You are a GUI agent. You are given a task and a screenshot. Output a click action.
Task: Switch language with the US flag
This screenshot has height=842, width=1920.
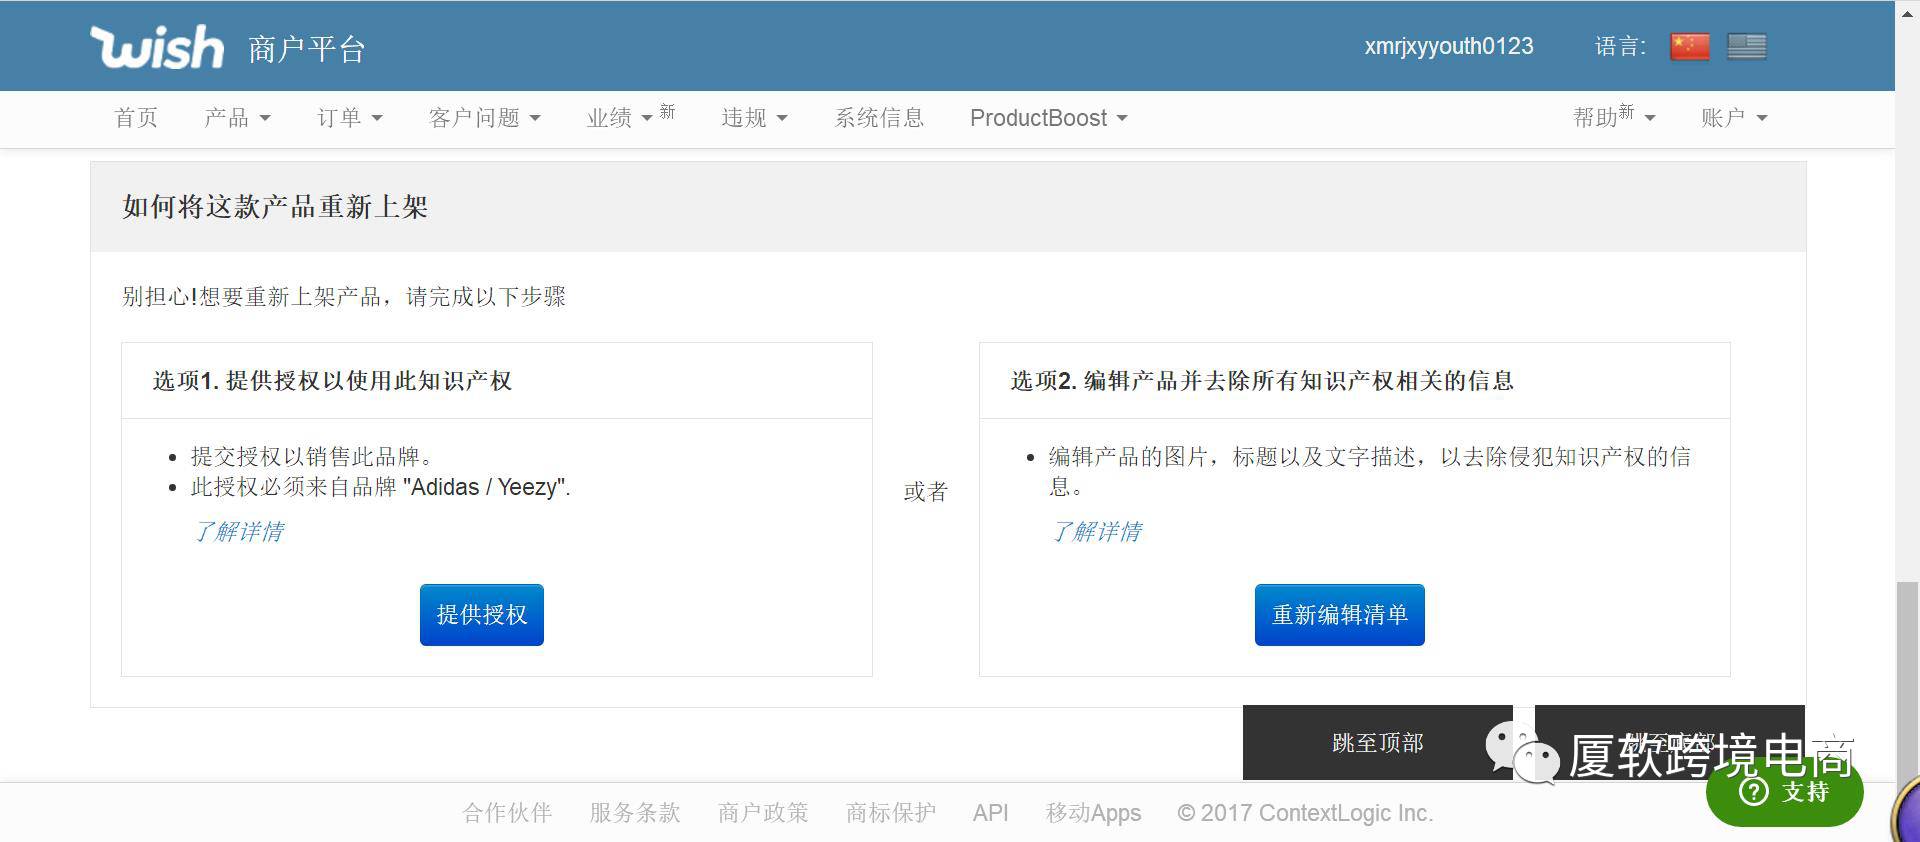(1747, 46)
